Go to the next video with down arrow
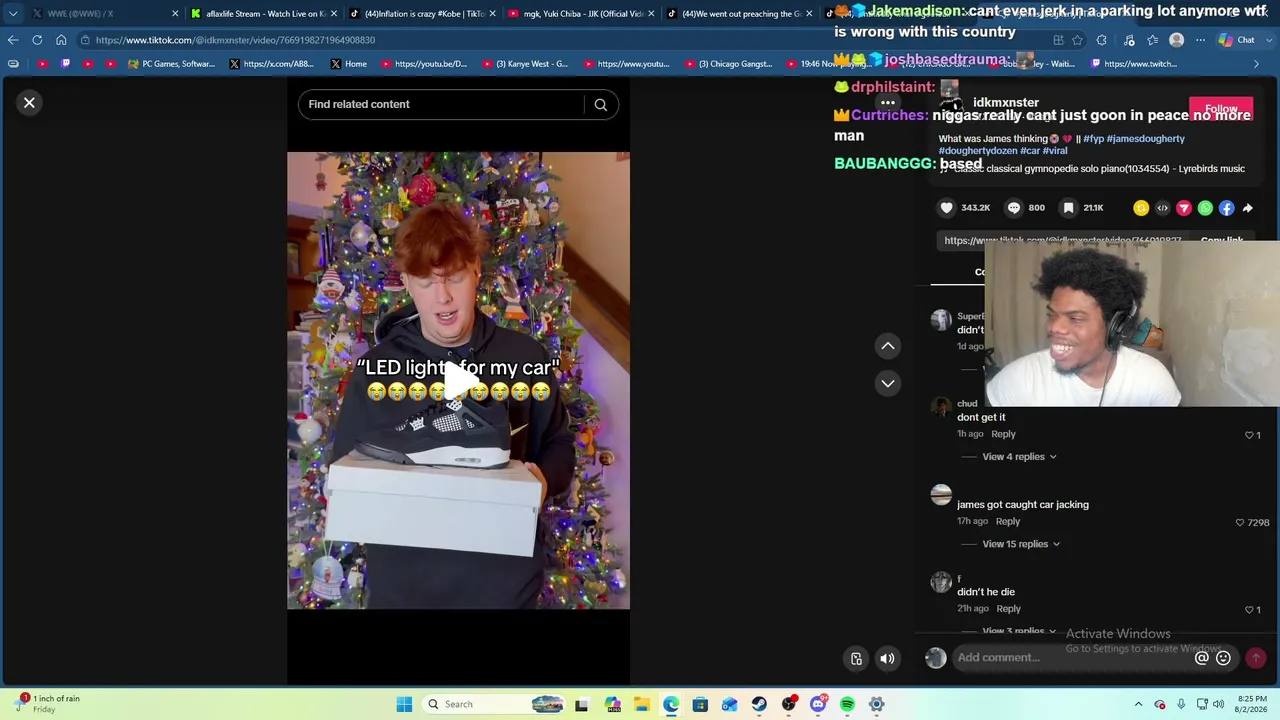 click(887, 383)
